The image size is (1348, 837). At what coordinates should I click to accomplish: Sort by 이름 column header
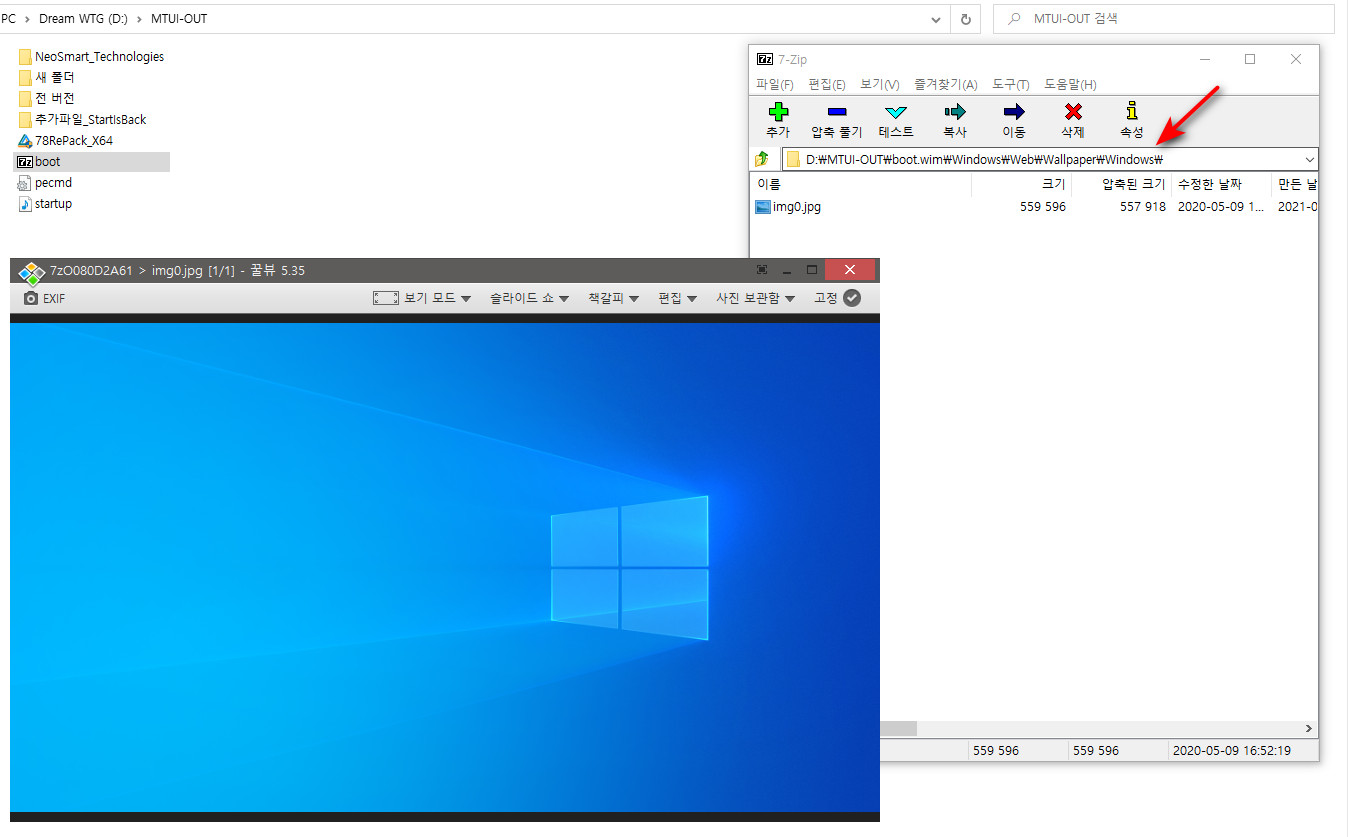[860, 184]
